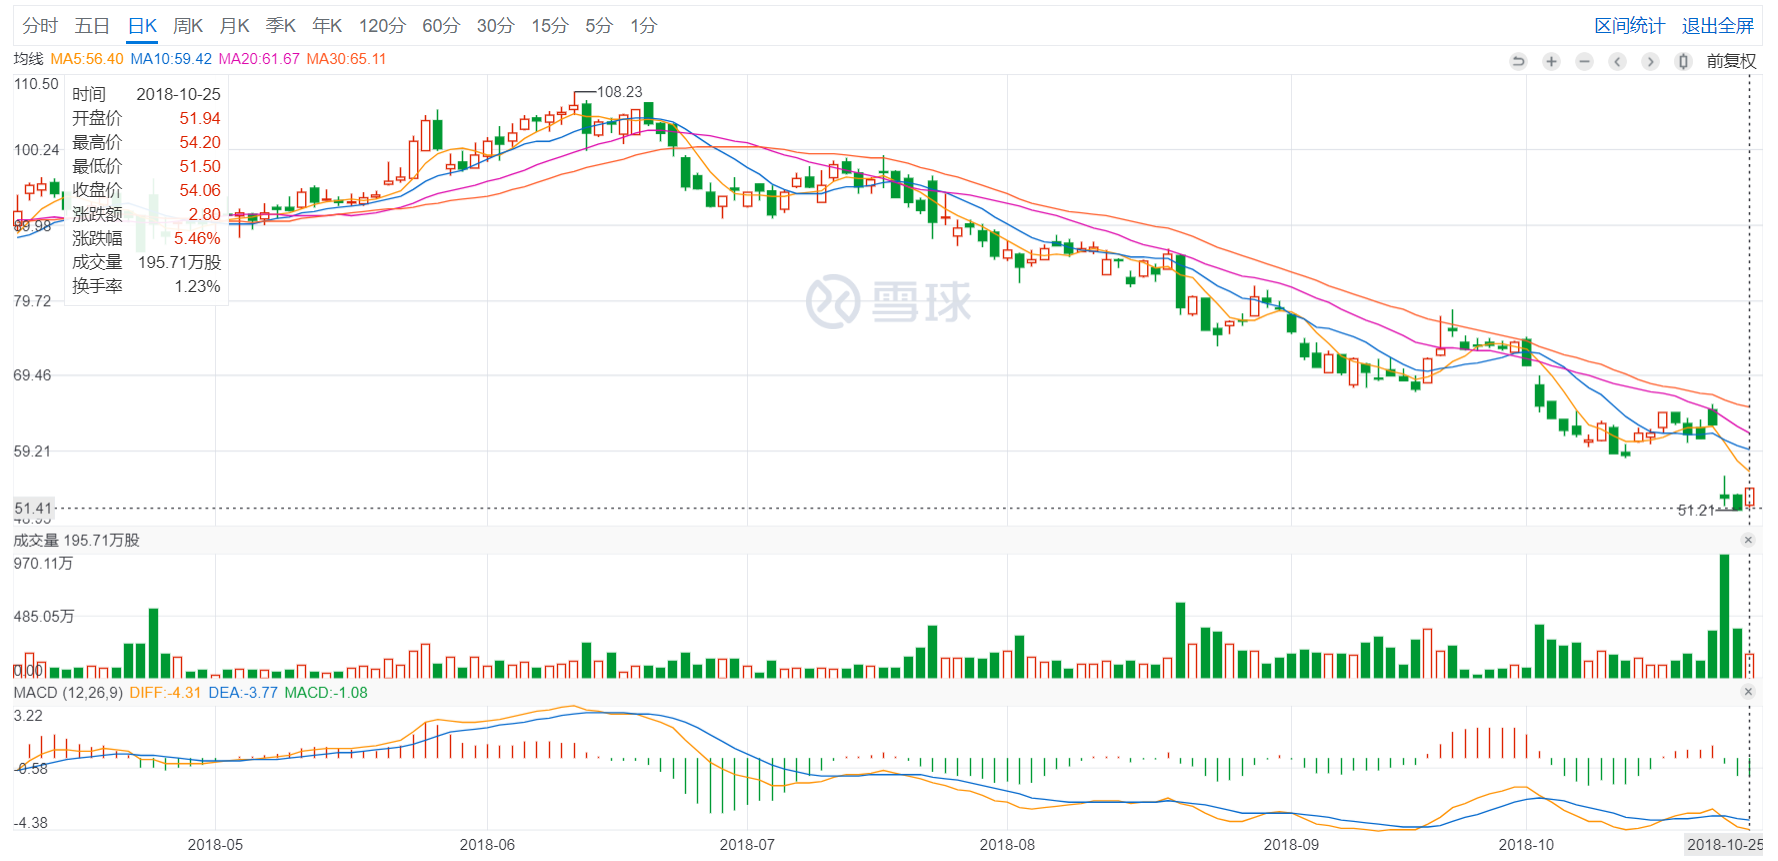Switch to the 月K tab
The width and height of the screenshot is (1778, 861).
(x=234, y=26)
